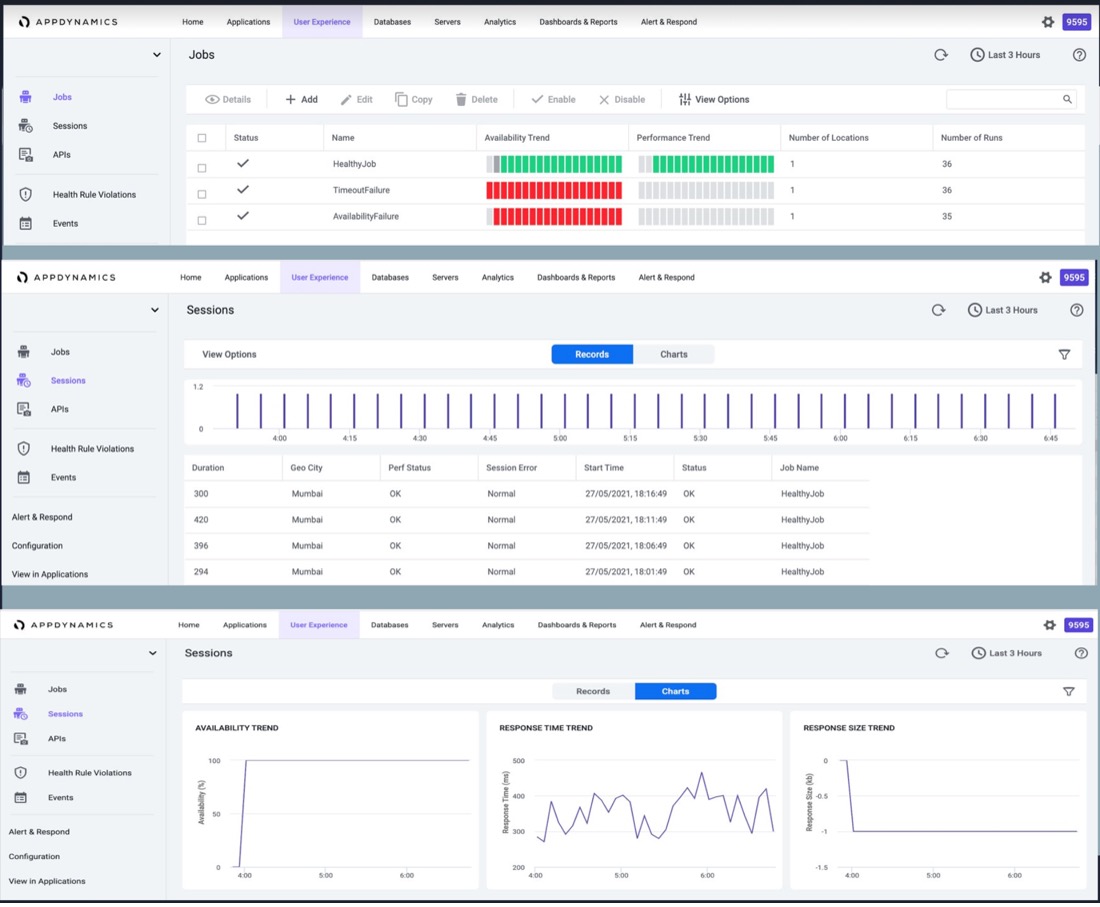Click APIs sidebar icon in top panel
Image resolution: width=1100 pixels, height=907 pixels.
click(25, 154)
